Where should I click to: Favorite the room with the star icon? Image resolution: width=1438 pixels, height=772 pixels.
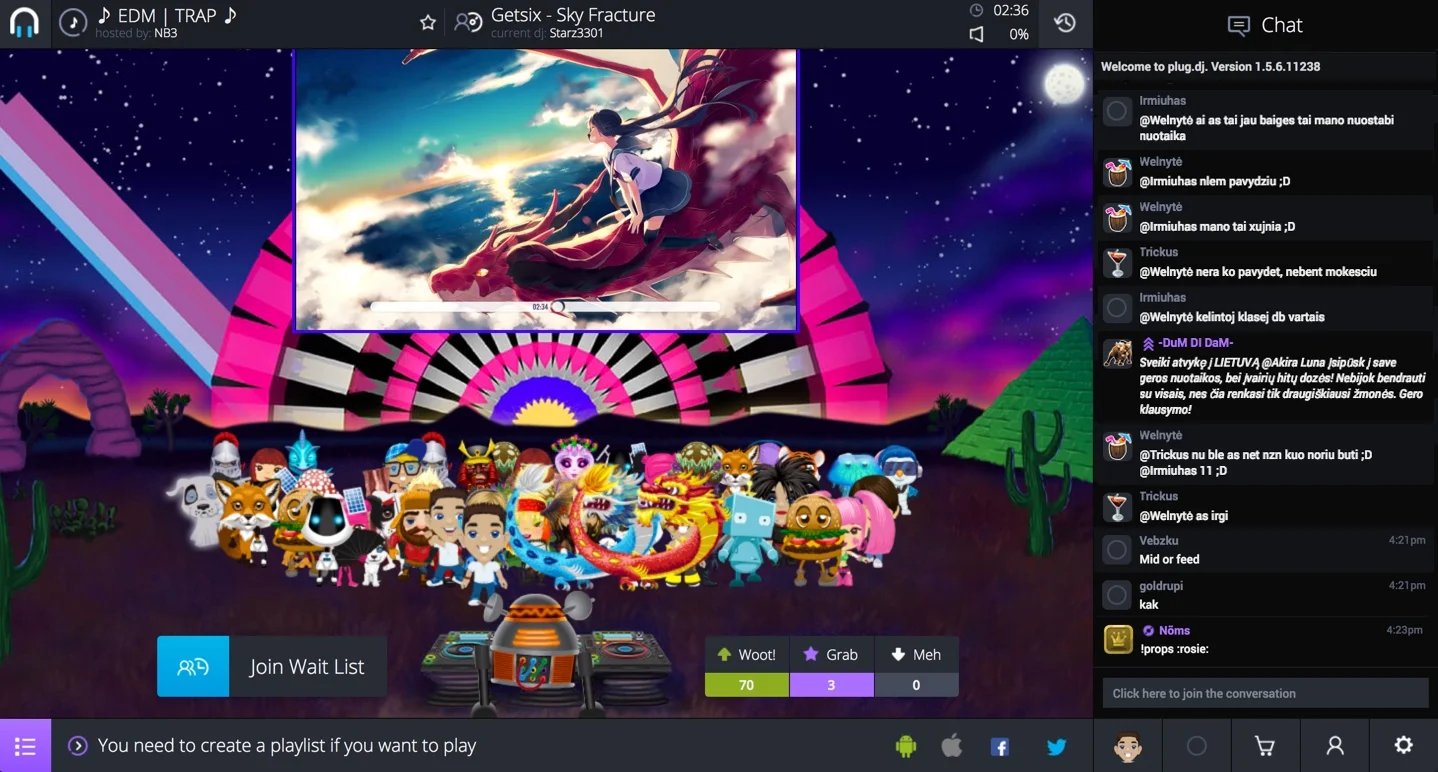point(428,22)
